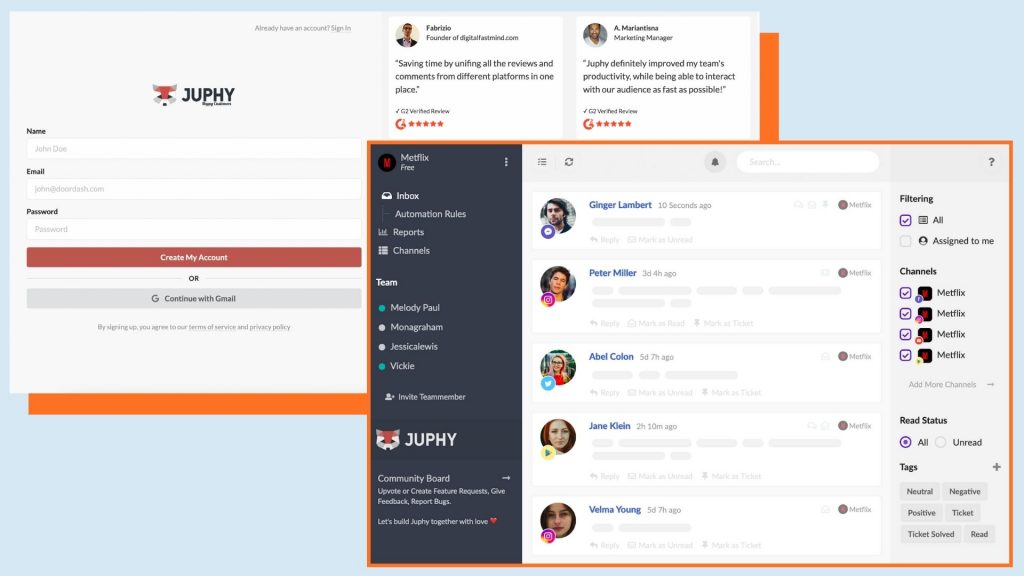The width and height of the screenshot is (1024, 576).
Task: Uncheck the Facebook Metflix channel checkbox
Action: tap(905, 293)
